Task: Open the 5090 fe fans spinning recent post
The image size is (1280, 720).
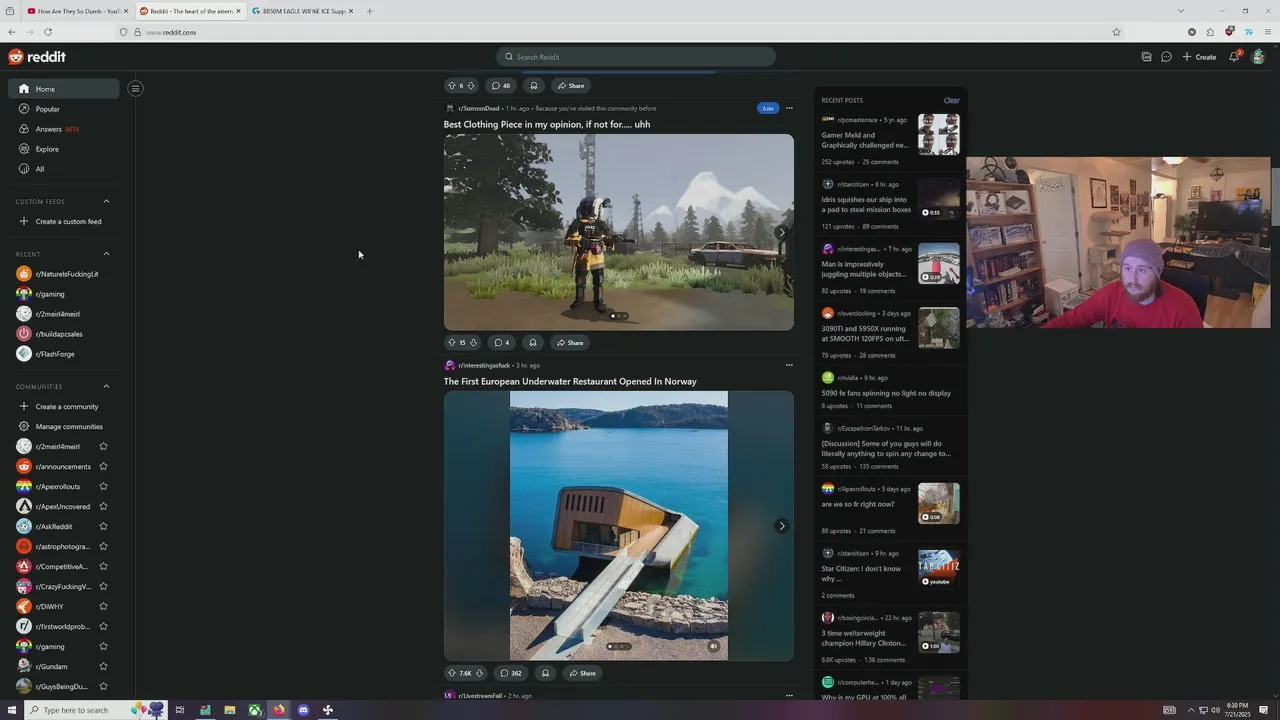Action: click(x=886, y=393)
